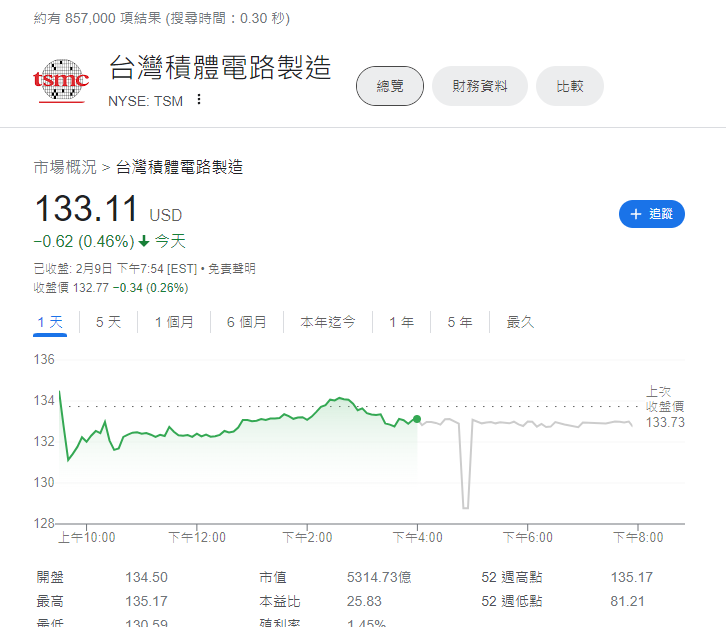
Task: Select the 1 個月 chart range
Action: click(x=174, y=322)
